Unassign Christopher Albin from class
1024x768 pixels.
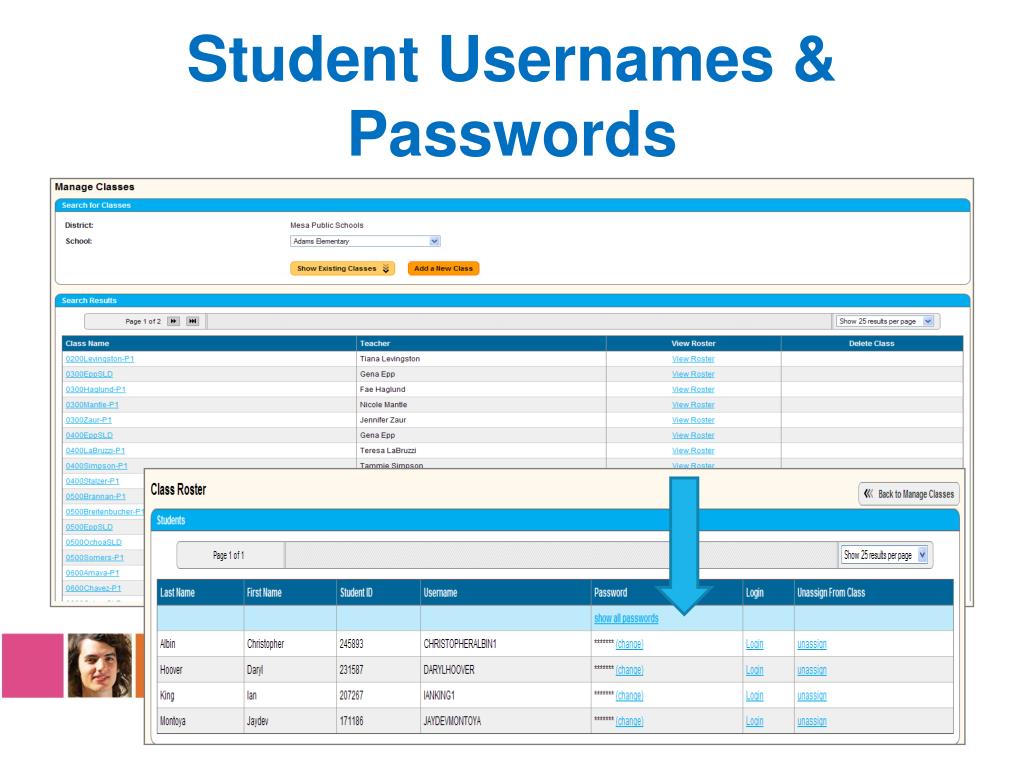812,644
